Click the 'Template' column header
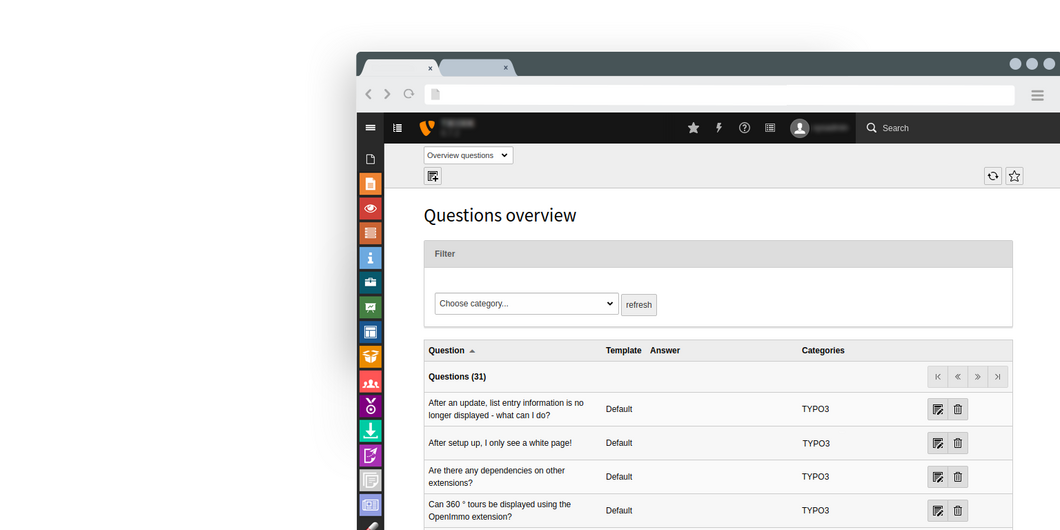 [x=623, y=350]
